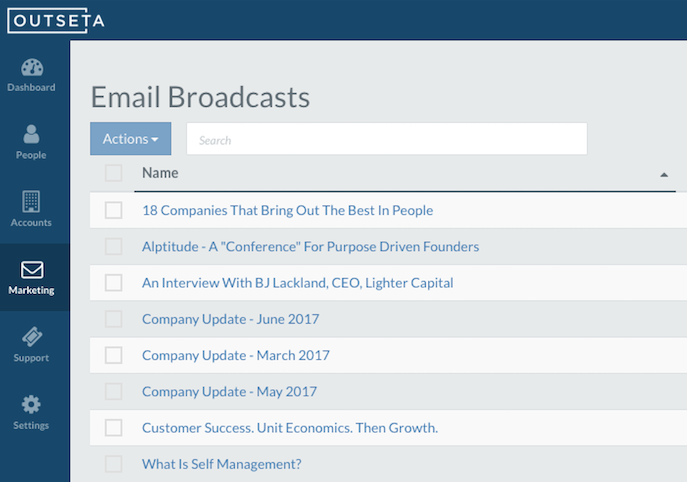The width and height of the screenshot is (687, 482).
Task: Select checkbox next to Customer Success broadcast
Action: (113, 428)
